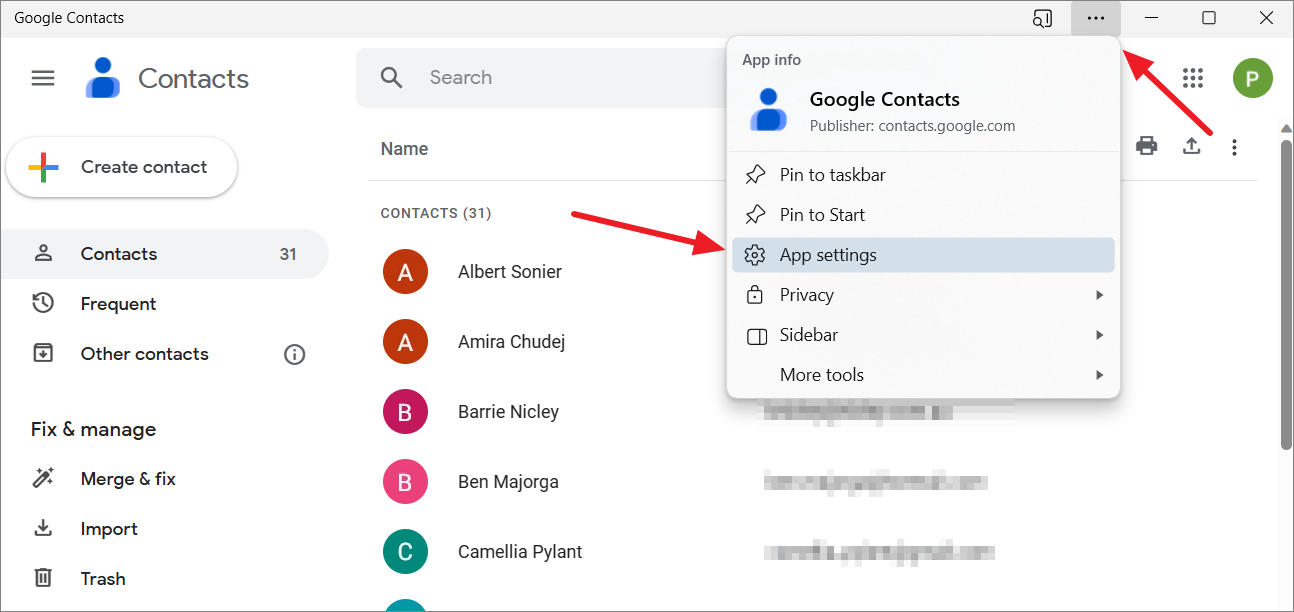1294x612 pixels.
Task: Open contact Amira Chudej
Action: 512,342
